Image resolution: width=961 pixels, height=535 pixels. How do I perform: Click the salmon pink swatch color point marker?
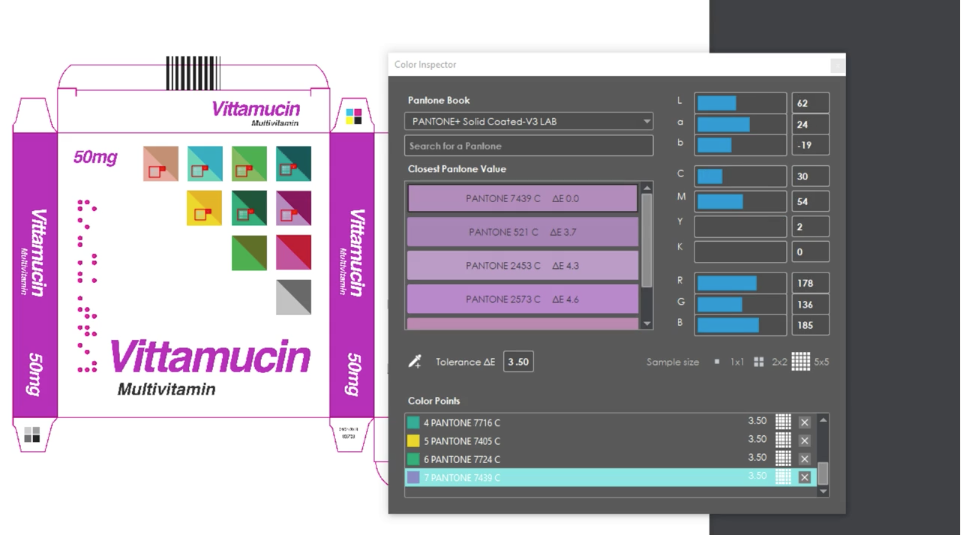[x=158, y=170]
